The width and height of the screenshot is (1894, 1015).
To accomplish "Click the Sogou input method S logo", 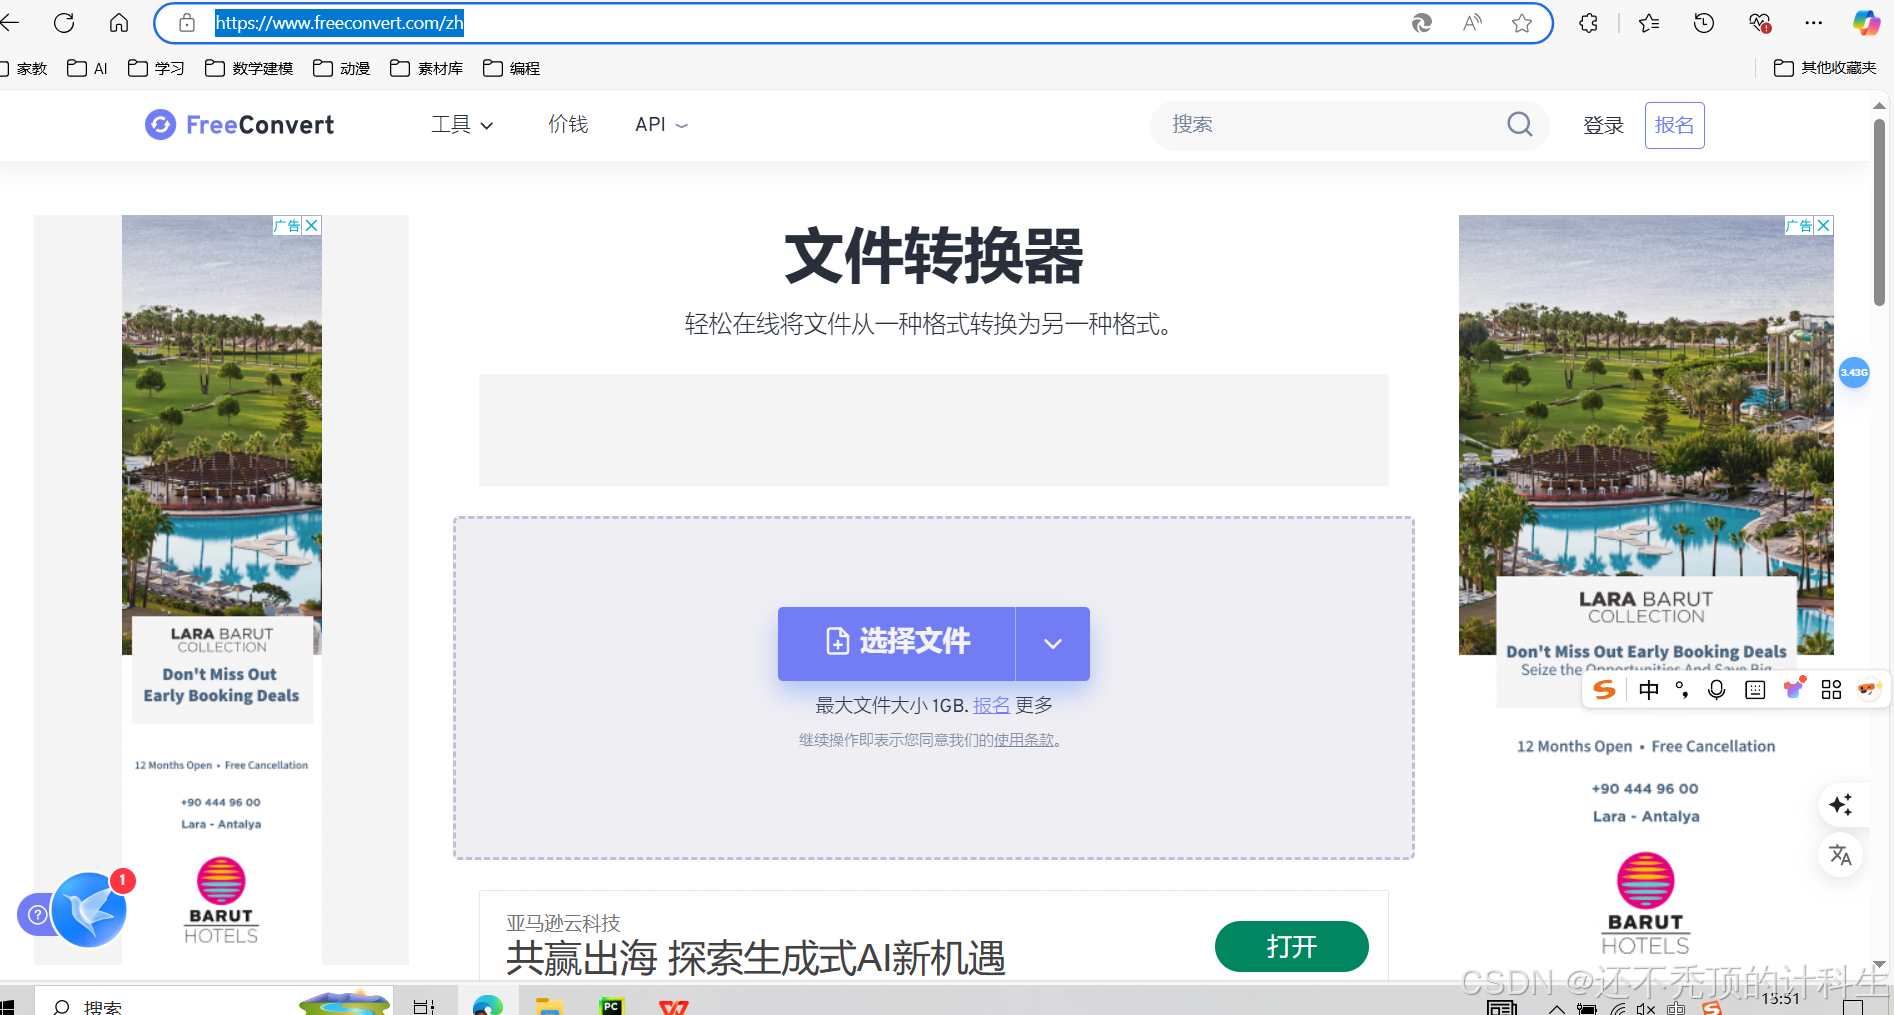I will (x=1605, y=689).
